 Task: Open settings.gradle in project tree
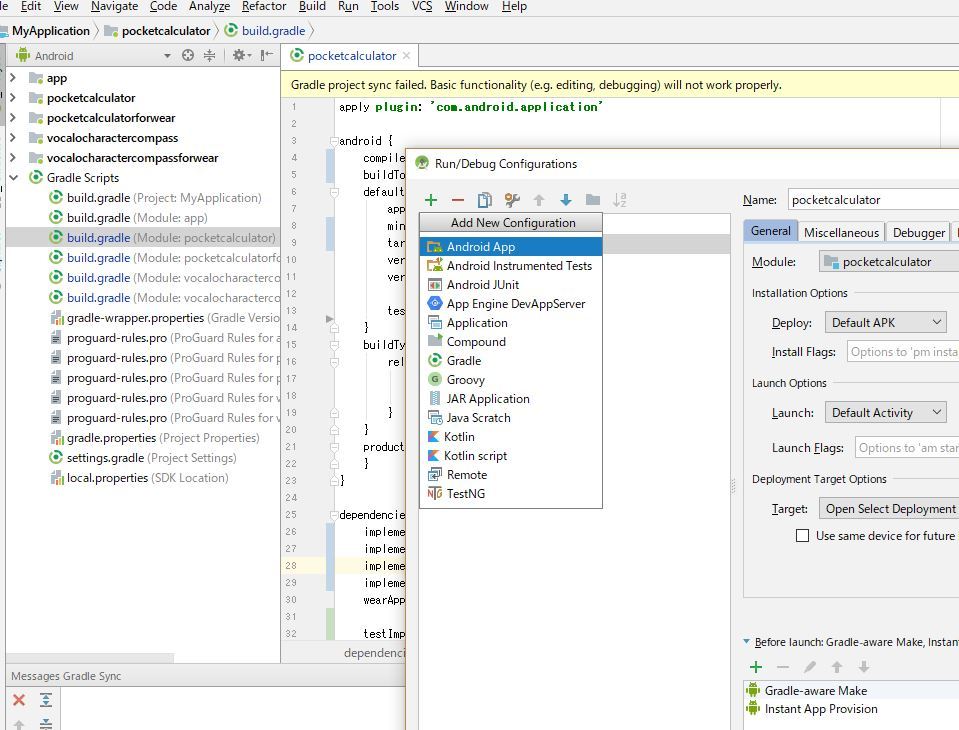105,458
